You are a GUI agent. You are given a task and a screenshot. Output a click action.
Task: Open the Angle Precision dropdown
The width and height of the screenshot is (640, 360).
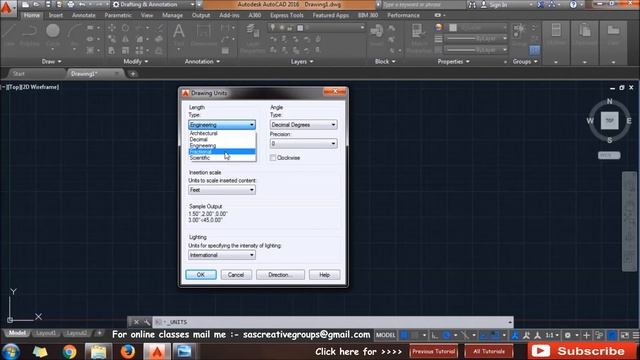[x=303, y=144]
